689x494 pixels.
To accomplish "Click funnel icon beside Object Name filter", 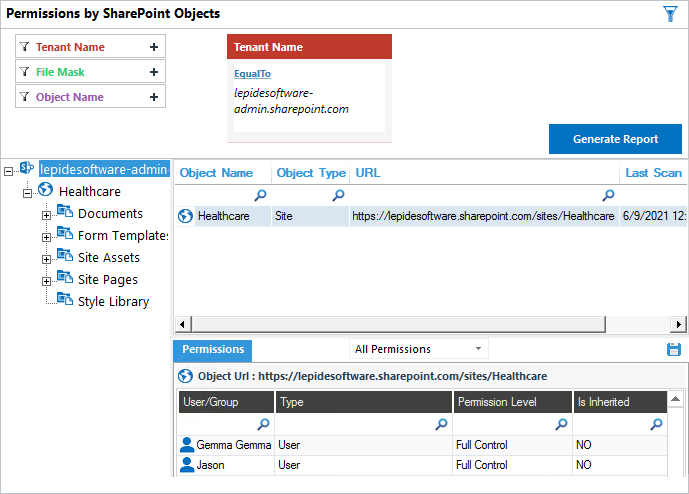I will (25, 97).
